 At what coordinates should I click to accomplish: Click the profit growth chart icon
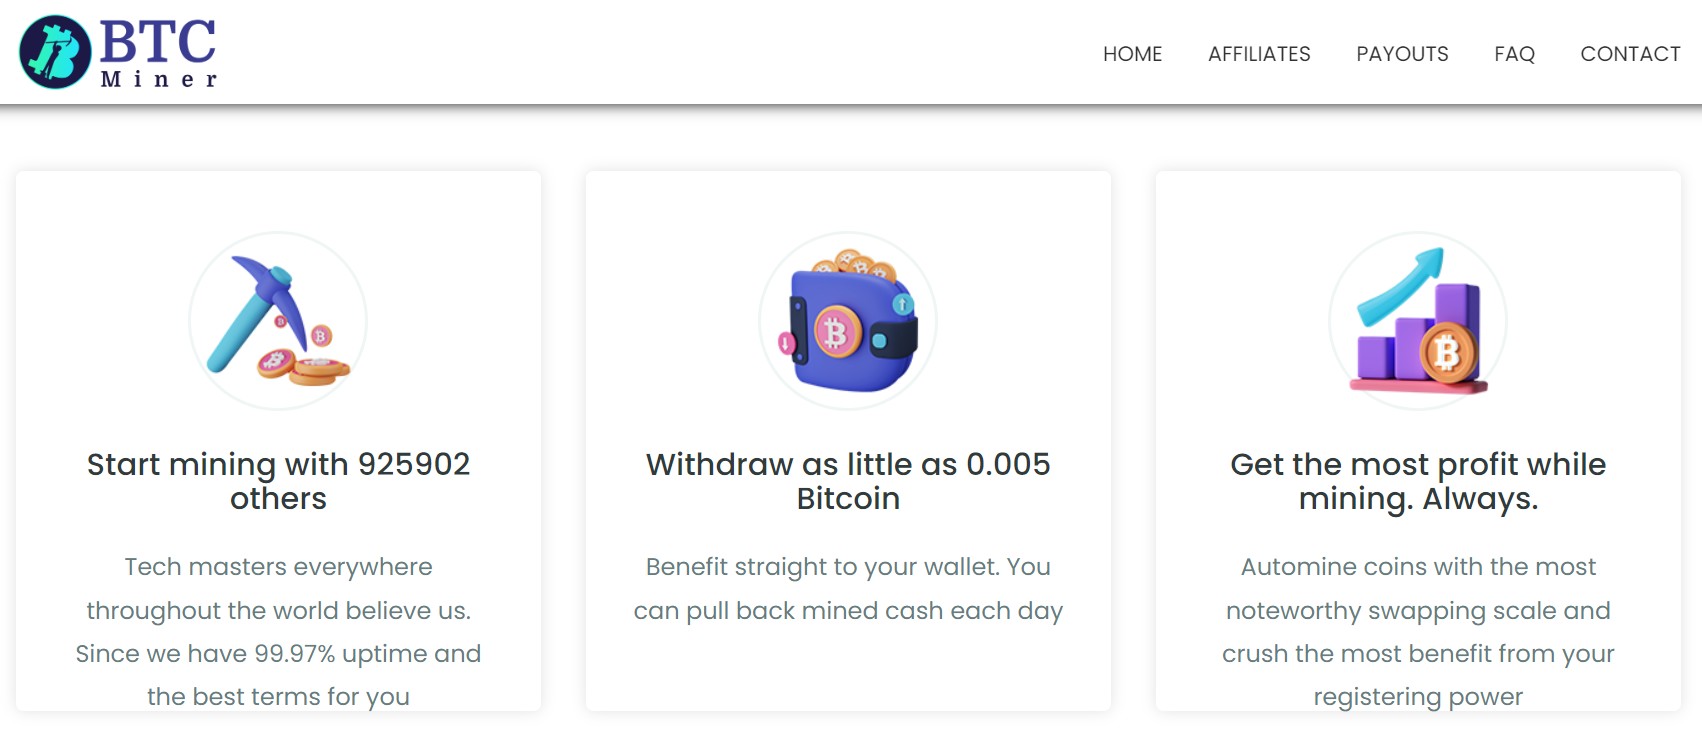pyautogui.click(x=1418, y=321)
